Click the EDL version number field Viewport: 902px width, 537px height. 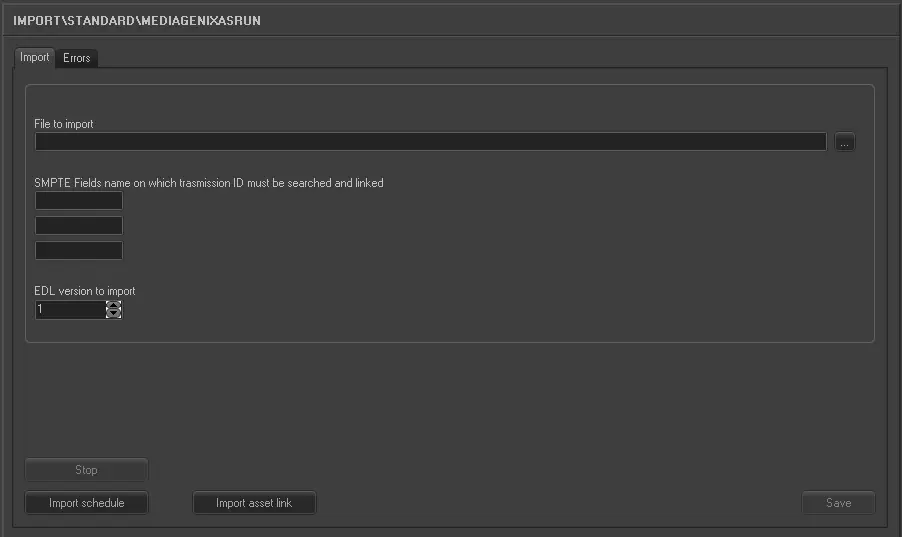69,311
